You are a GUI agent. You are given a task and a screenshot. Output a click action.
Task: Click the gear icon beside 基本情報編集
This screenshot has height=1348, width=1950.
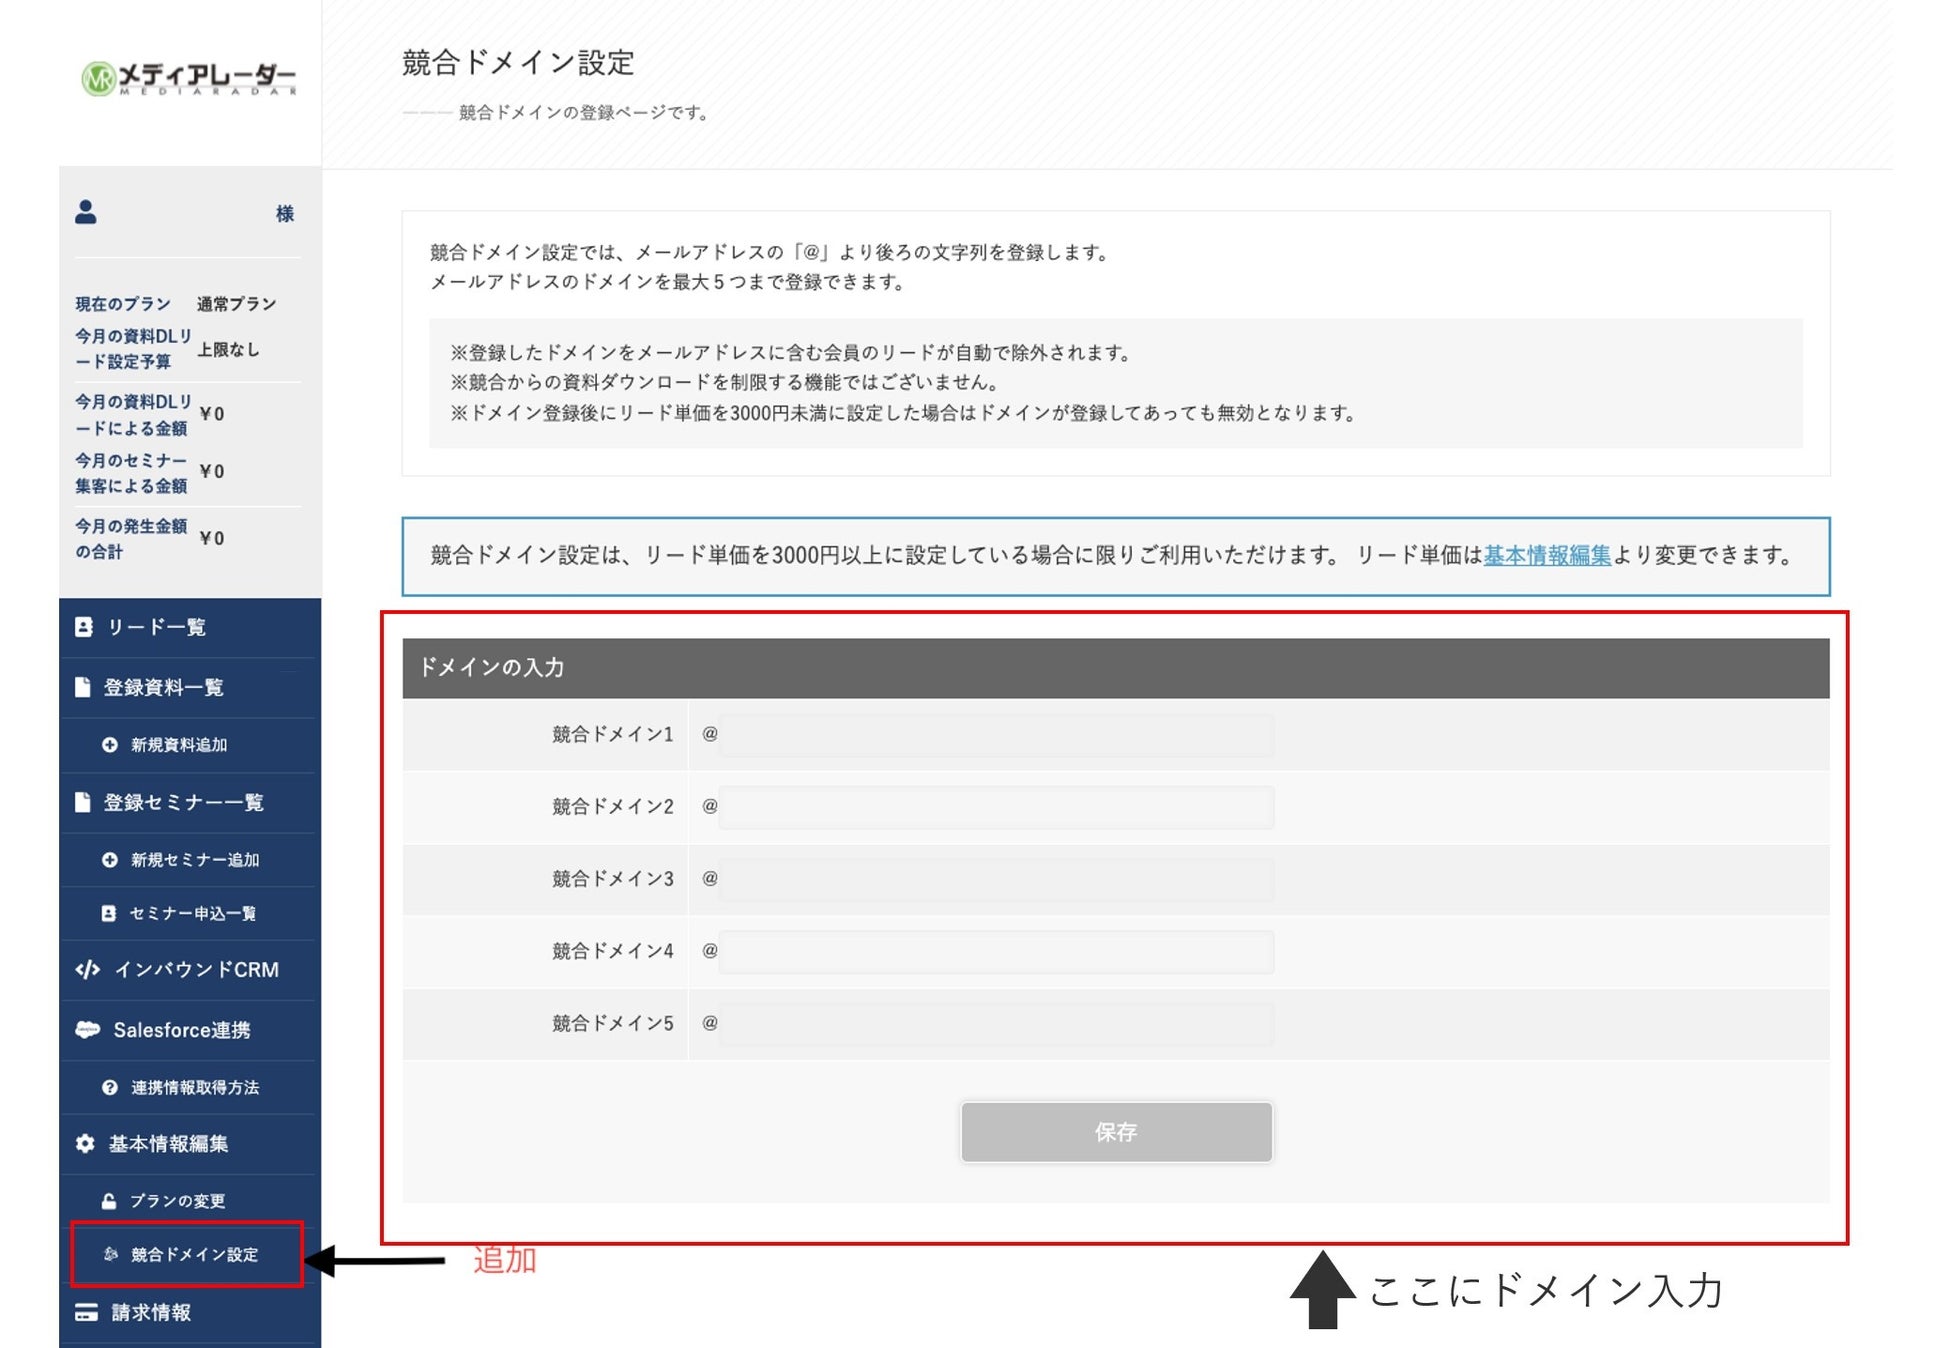point(86,1143)
